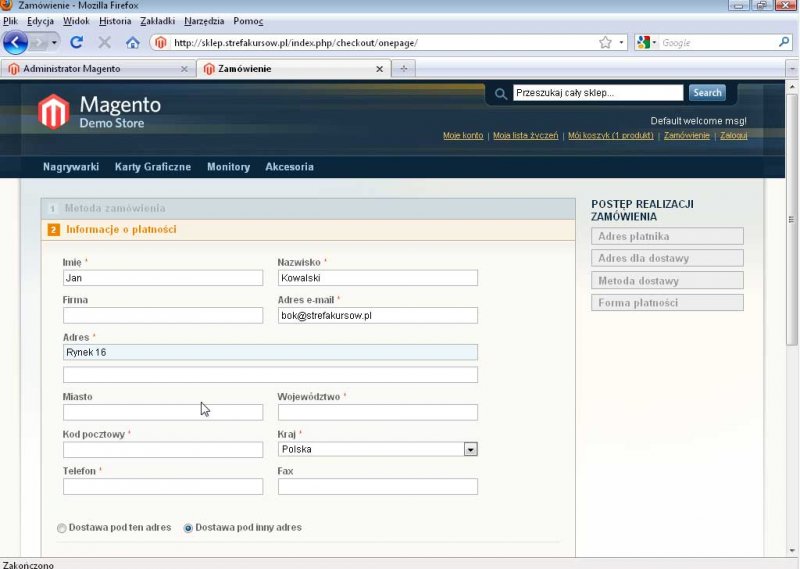Viewport: 800px width, 569px height.
Task: Open the Zakładki menu
Action: [x=158, y=20]
